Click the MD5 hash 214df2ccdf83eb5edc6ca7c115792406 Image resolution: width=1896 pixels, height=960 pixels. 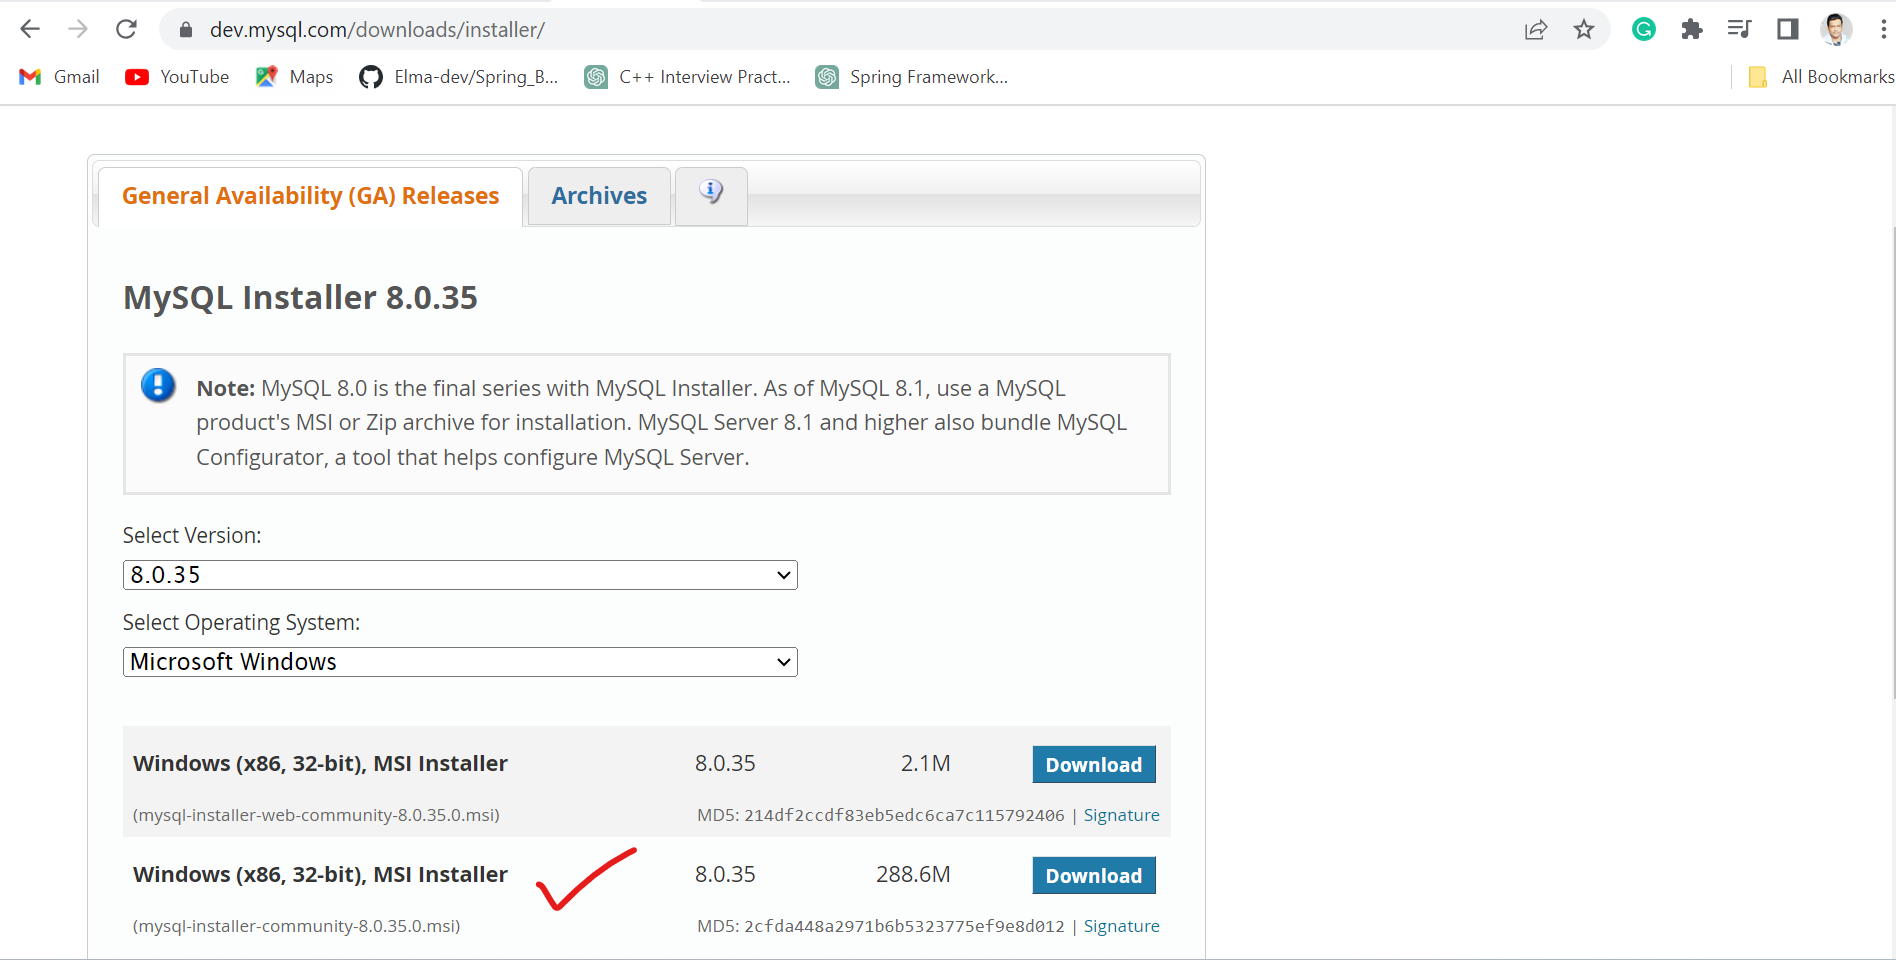(904, 815)
